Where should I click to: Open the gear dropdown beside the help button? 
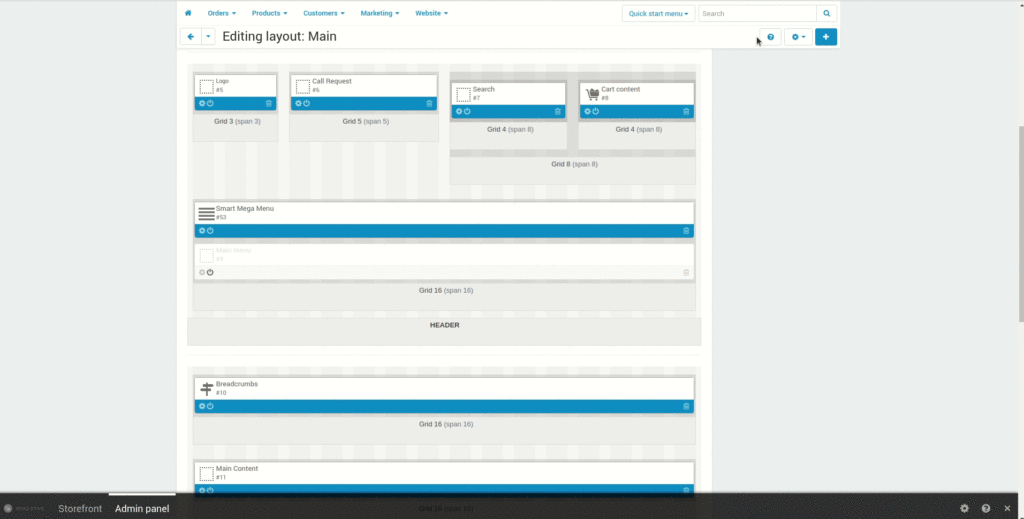coord(798,37)
